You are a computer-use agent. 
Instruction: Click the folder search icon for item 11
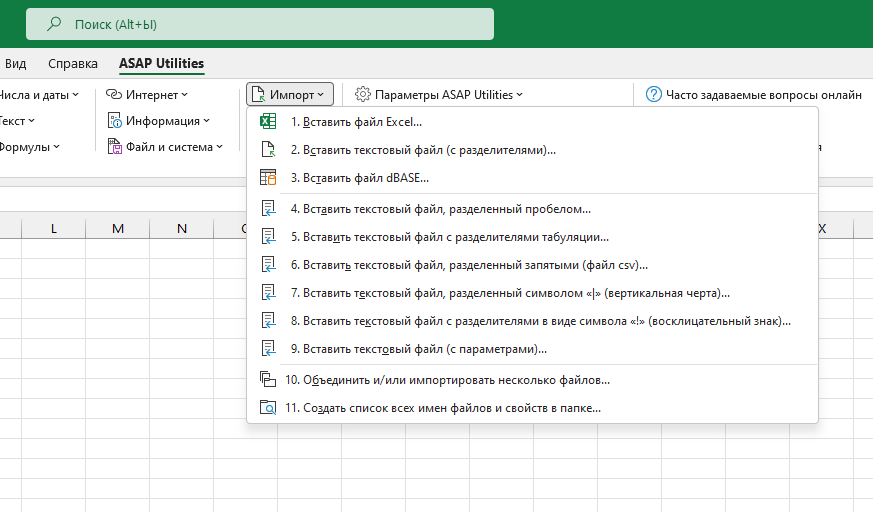point(268,407)
